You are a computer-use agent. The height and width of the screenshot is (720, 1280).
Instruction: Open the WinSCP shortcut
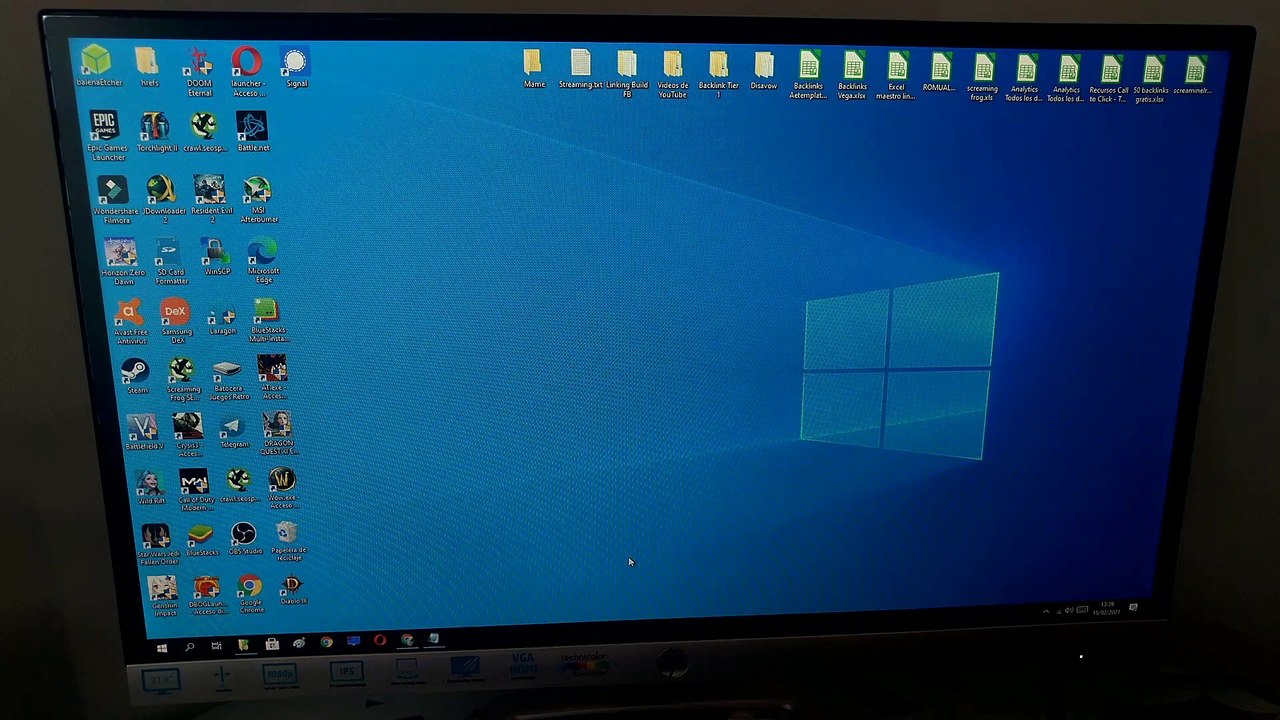tap(215, 257)
